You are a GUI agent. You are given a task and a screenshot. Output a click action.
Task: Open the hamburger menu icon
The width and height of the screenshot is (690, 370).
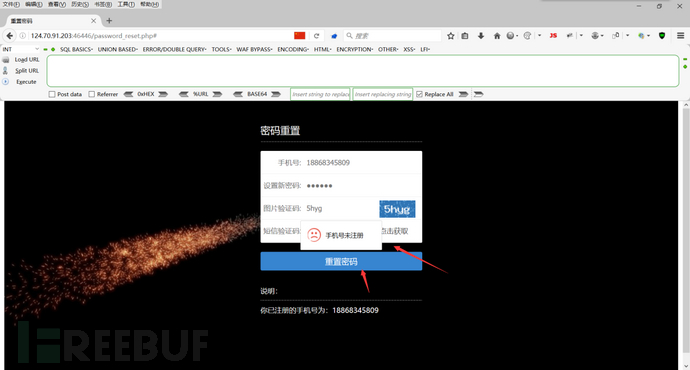[x=680, y=36]
